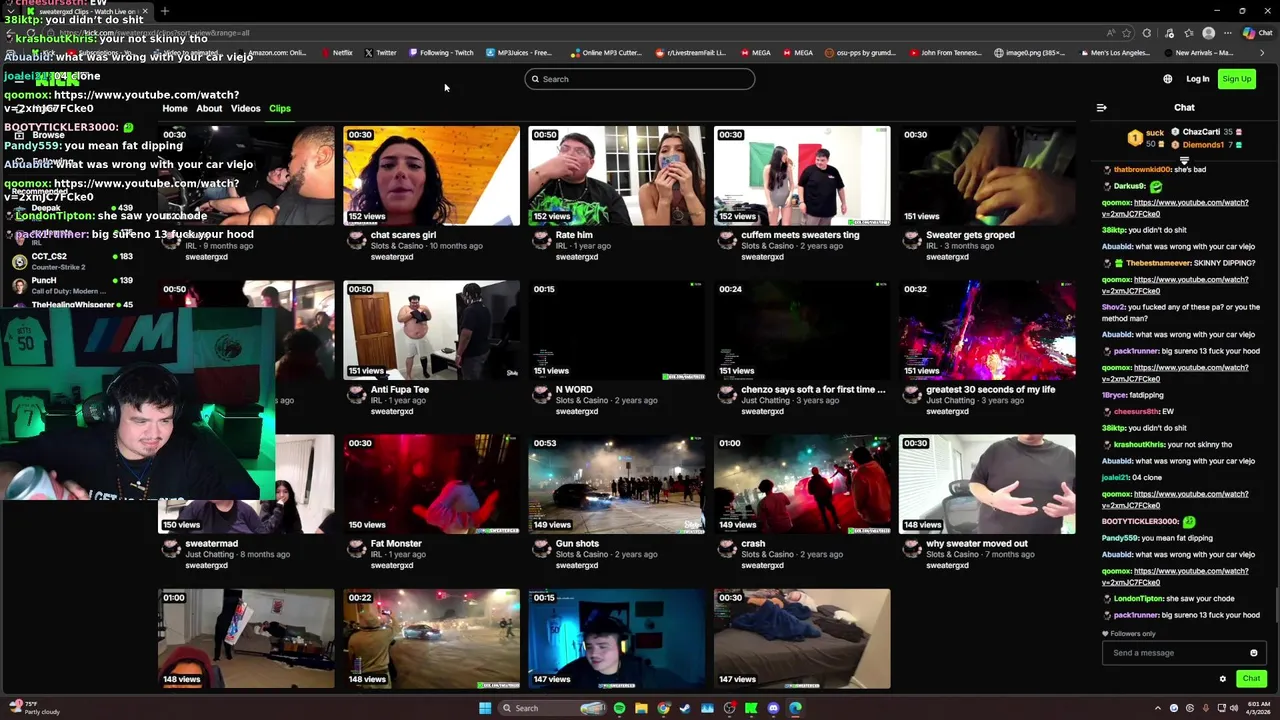Switch to the Videos tab
Viewport: 1280px width, 720px height.
(x=245, y=108)
